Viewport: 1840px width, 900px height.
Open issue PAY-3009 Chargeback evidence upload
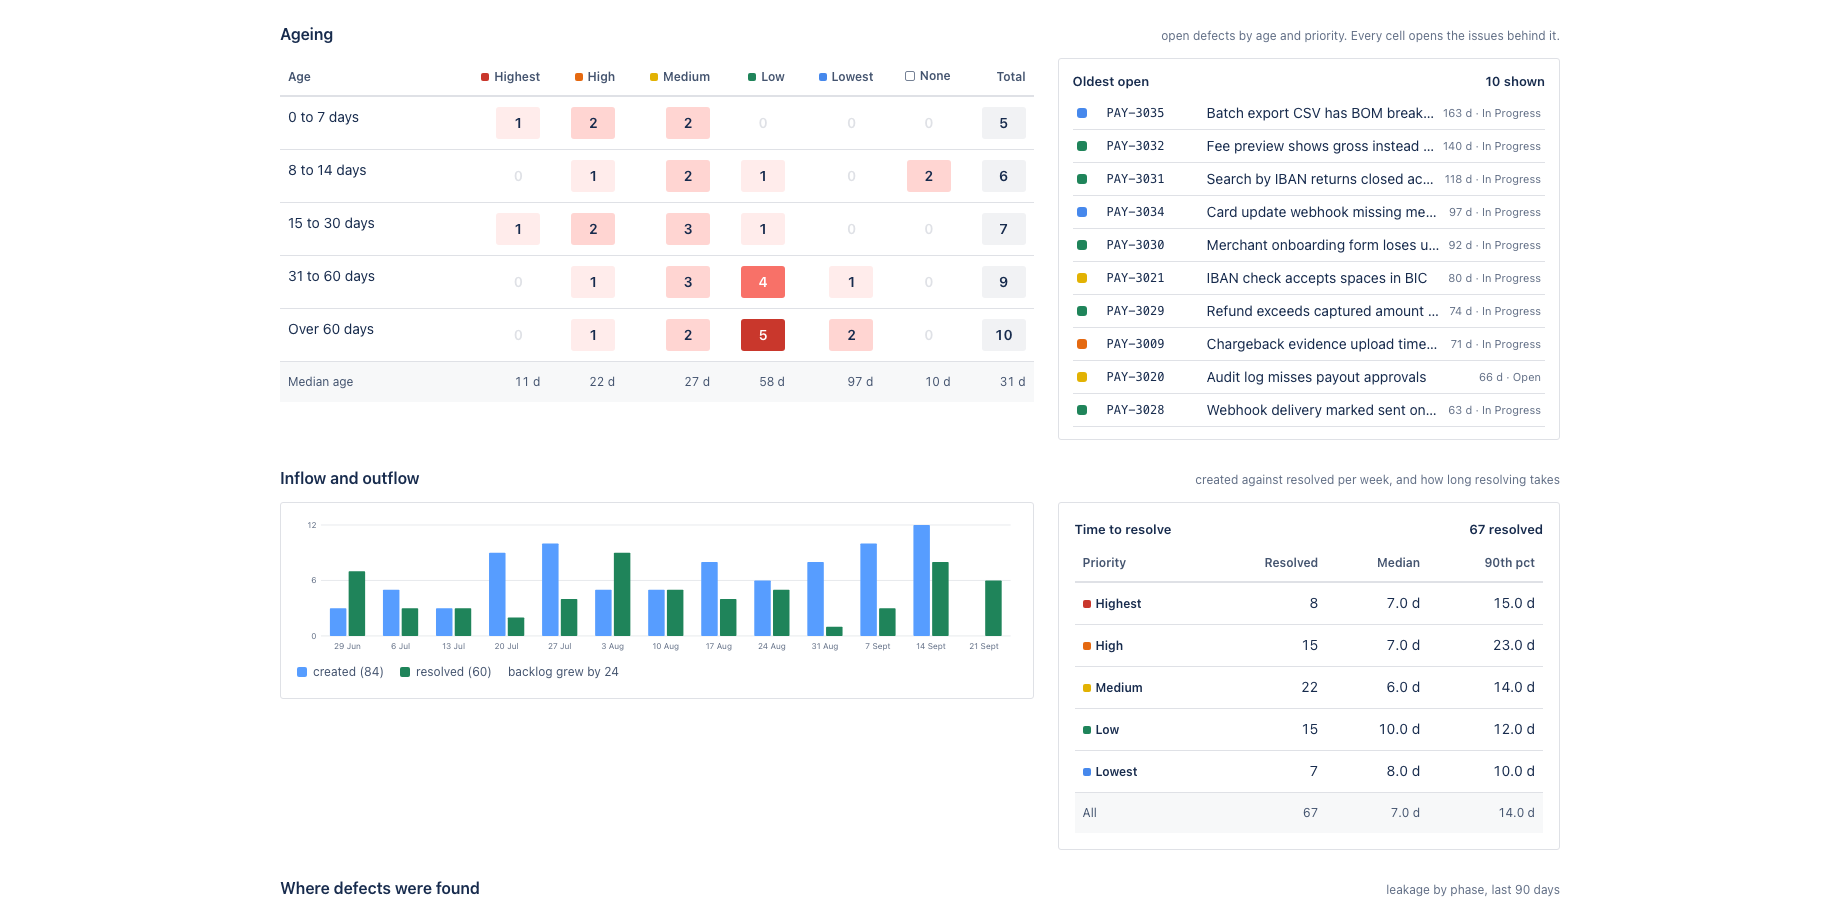(x=1308, y=344)
